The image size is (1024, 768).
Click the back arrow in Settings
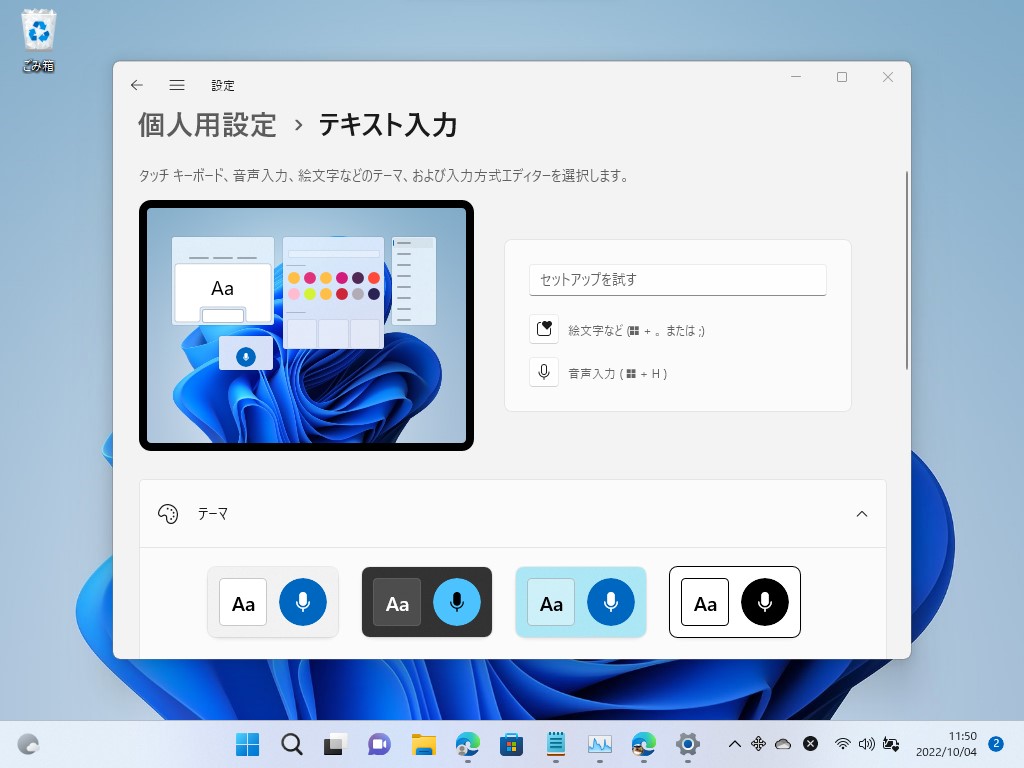pos(136,85)
